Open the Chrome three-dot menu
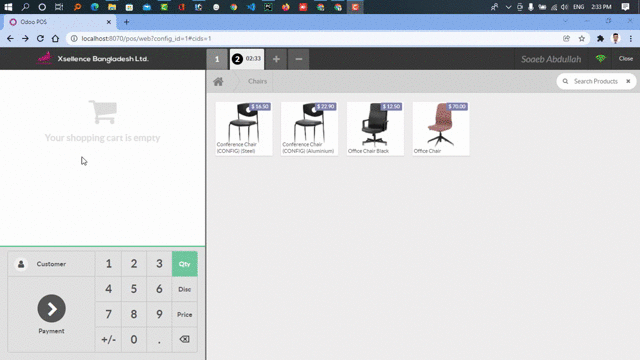 pyautogui.click(x=631, y=38)
